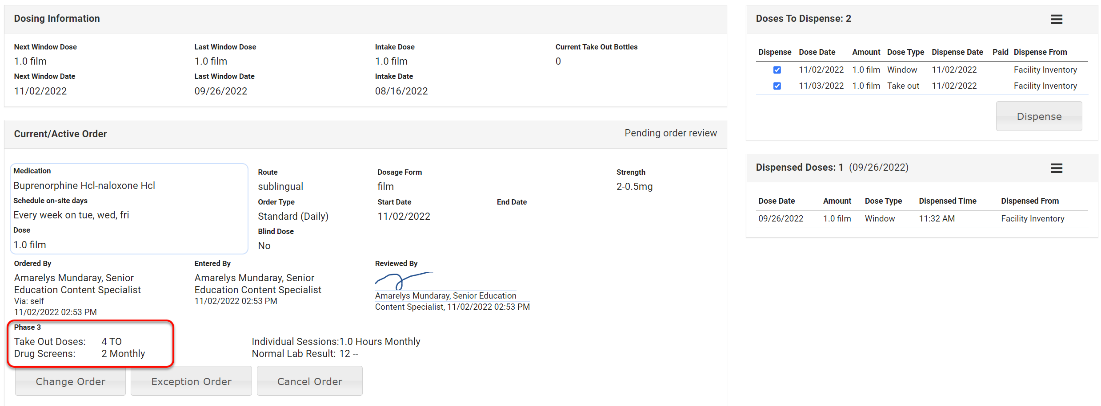Viewport: 1101px width, 406px height.
Task: Click the schedule 'Every week on tue, wed, fri'
Action: tap(71, 214)
